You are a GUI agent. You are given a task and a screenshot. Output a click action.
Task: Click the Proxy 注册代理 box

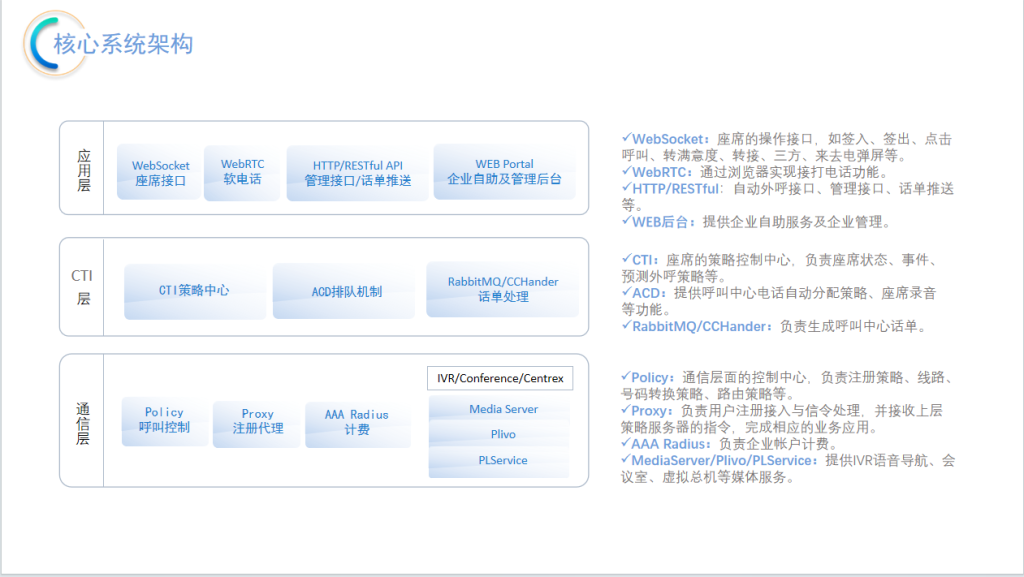point(257,422)
